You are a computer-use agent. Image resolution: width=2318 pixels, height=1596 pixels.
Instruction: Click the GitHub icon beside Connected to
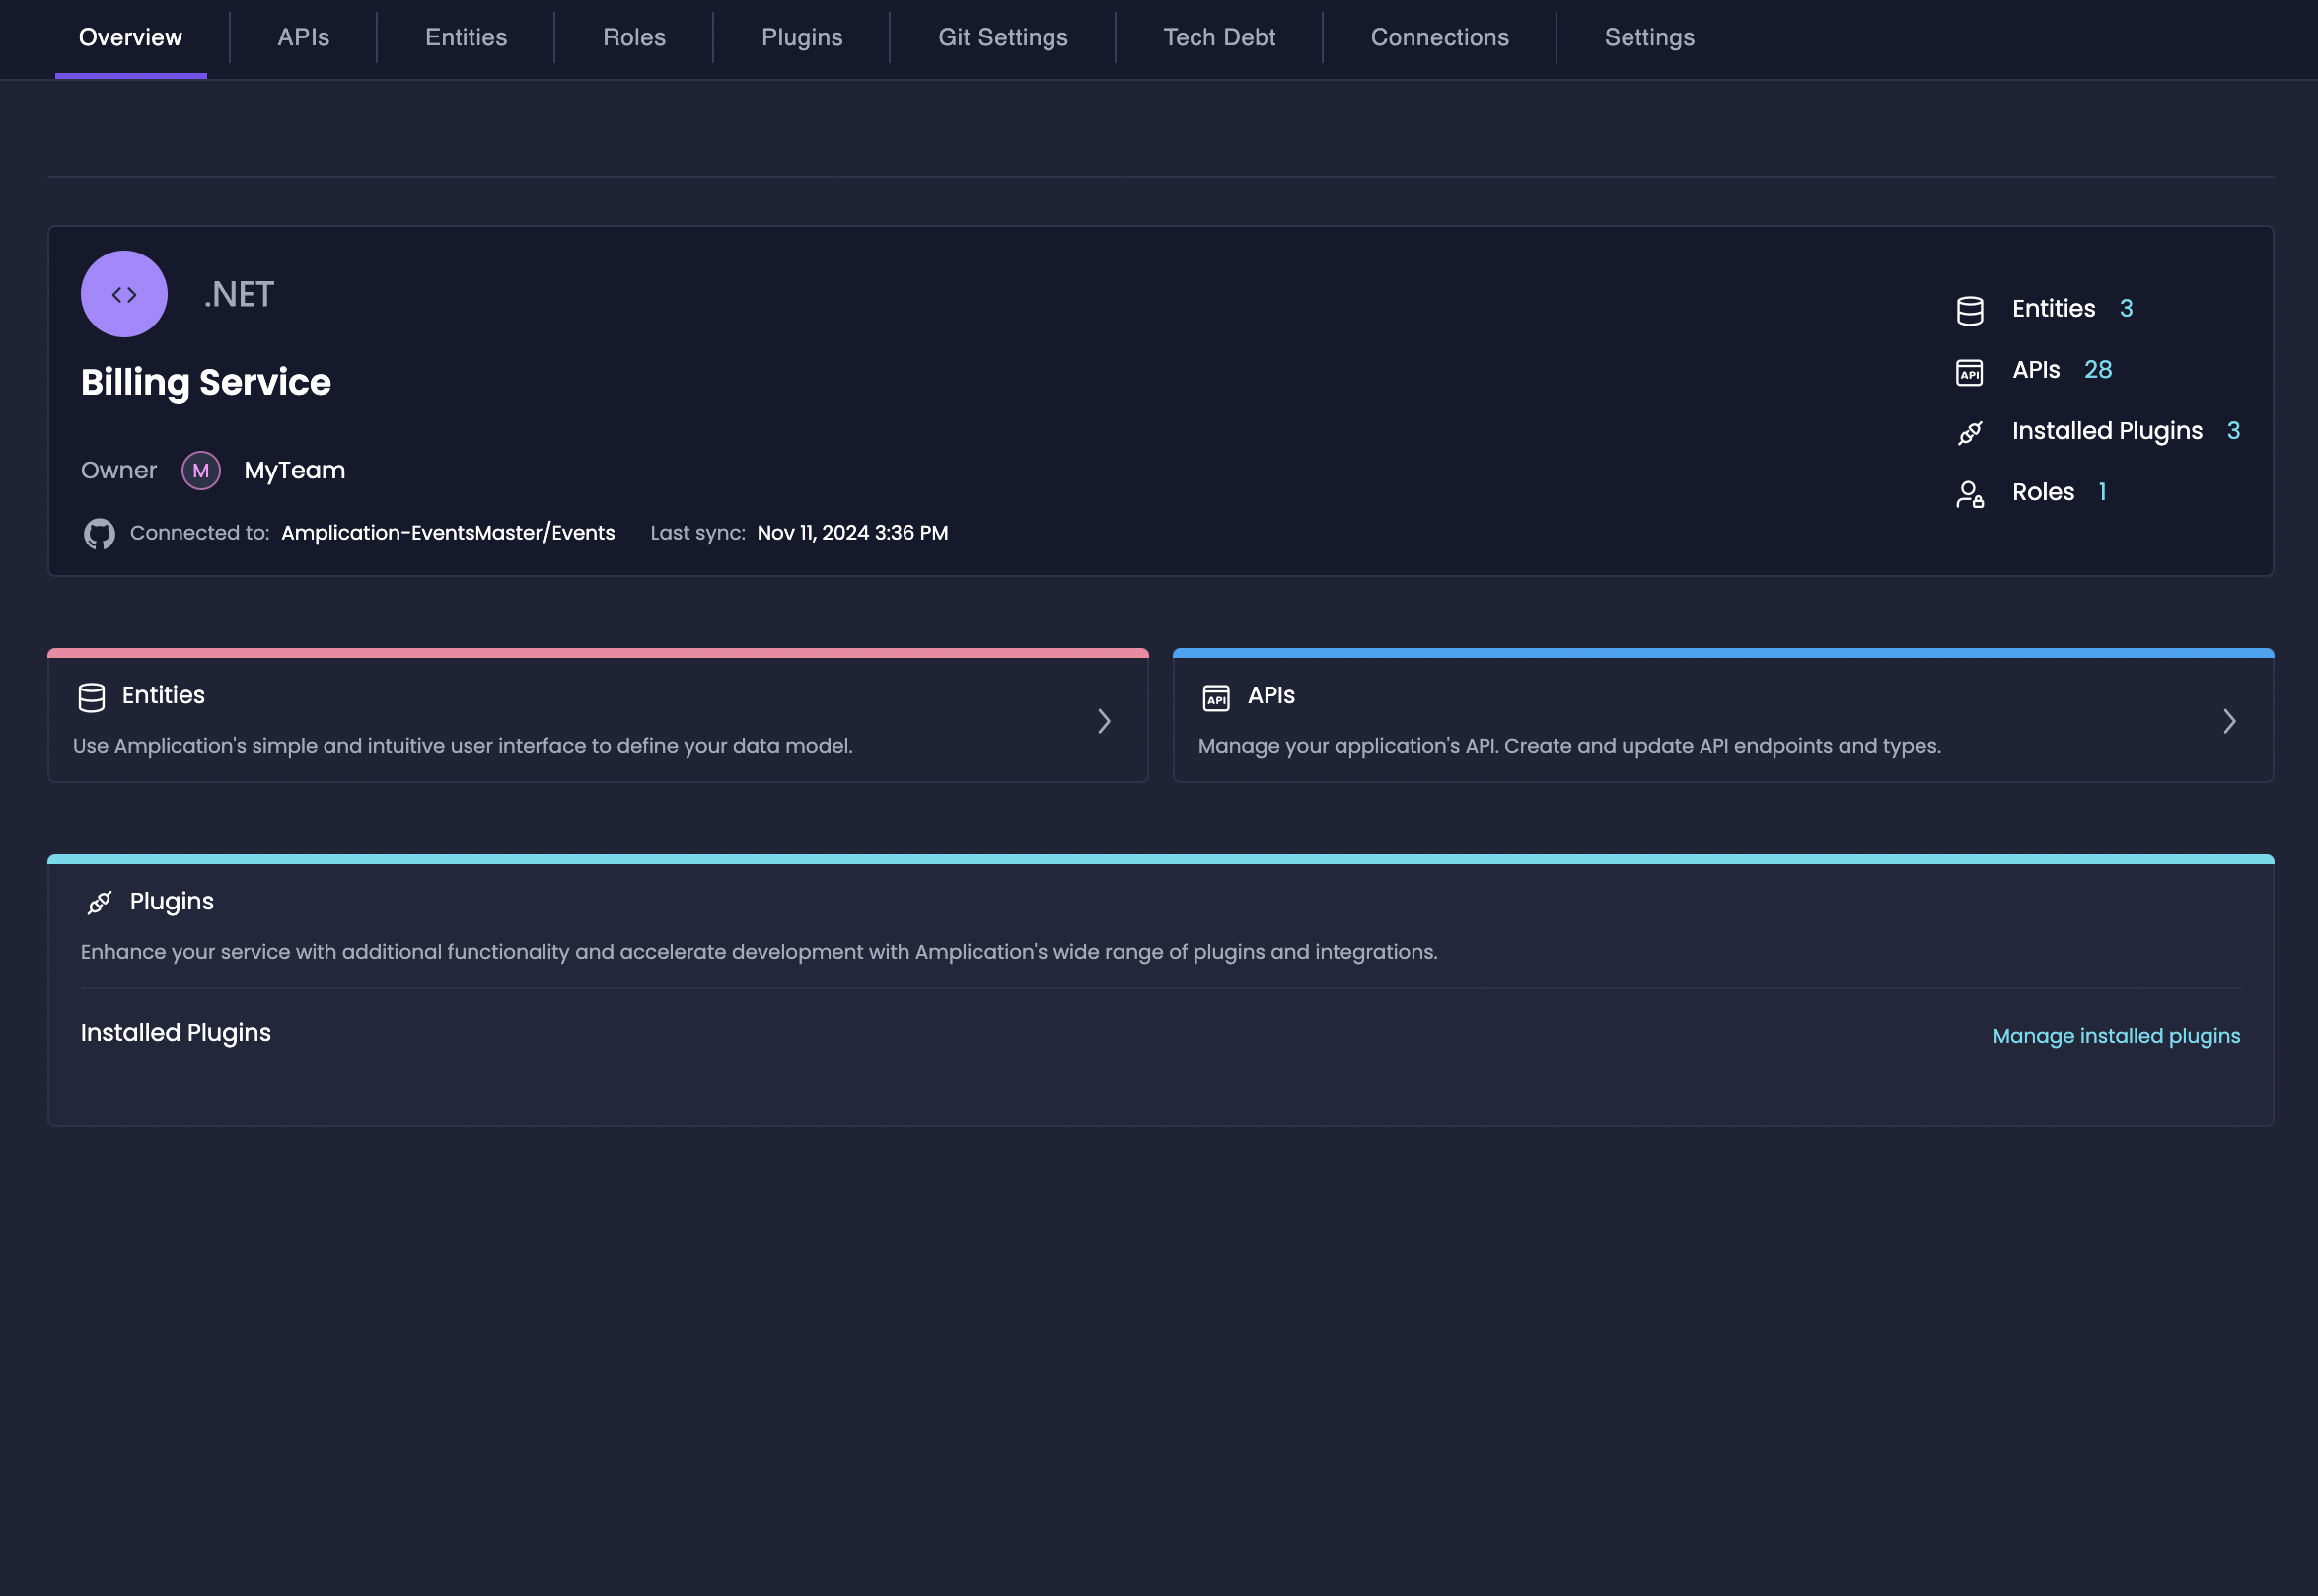pos(99,533)
